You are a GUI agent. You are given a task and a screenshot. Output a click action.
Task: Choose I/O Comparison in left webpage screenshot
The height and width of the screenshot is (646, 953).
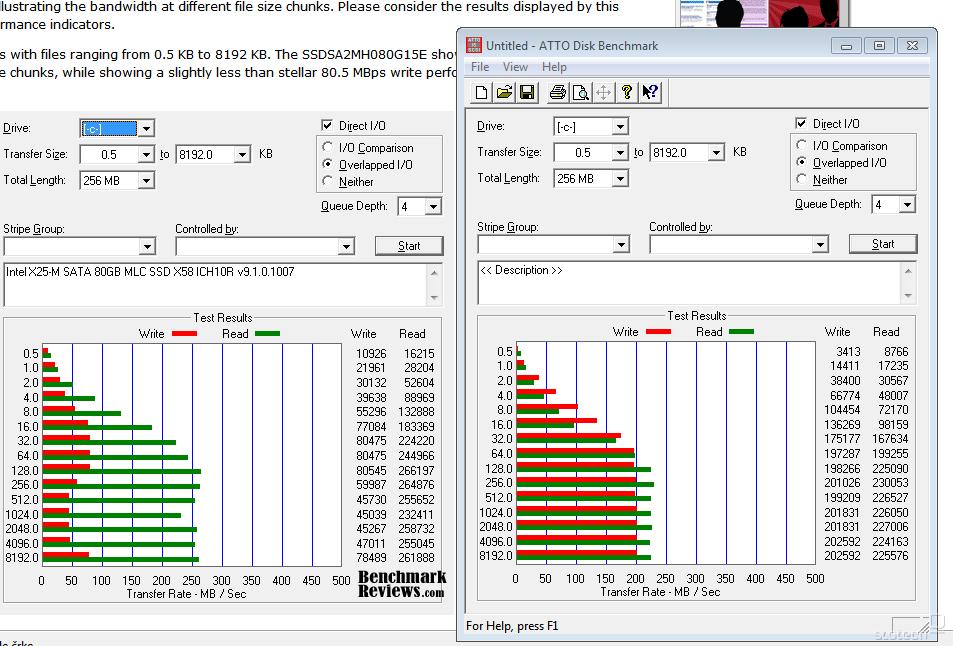click(328, 147)
